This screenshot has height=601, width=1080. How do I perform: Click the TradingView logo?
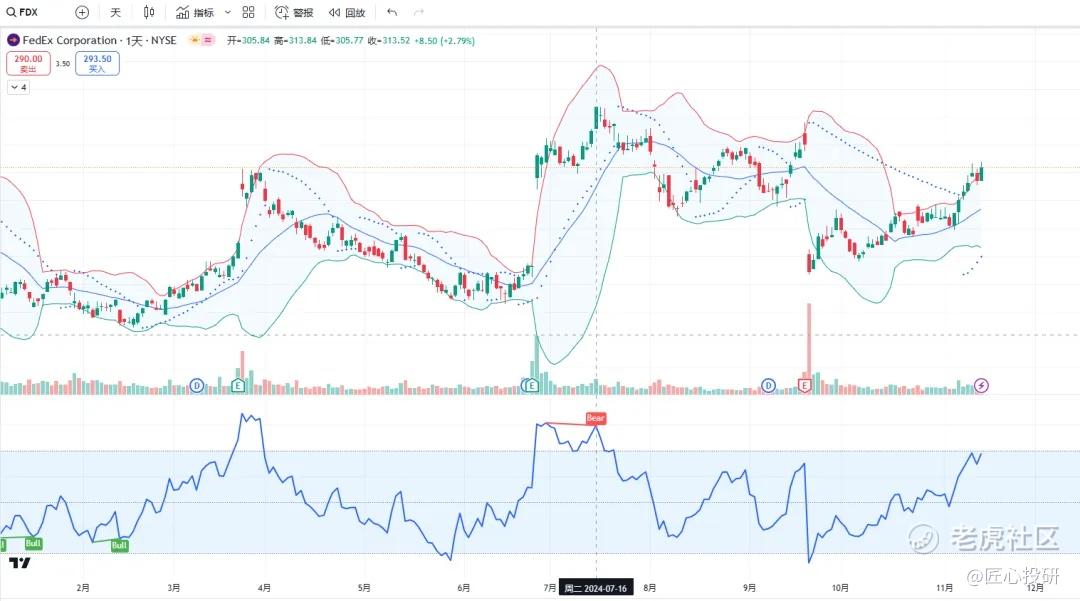[x=20, y=563]
